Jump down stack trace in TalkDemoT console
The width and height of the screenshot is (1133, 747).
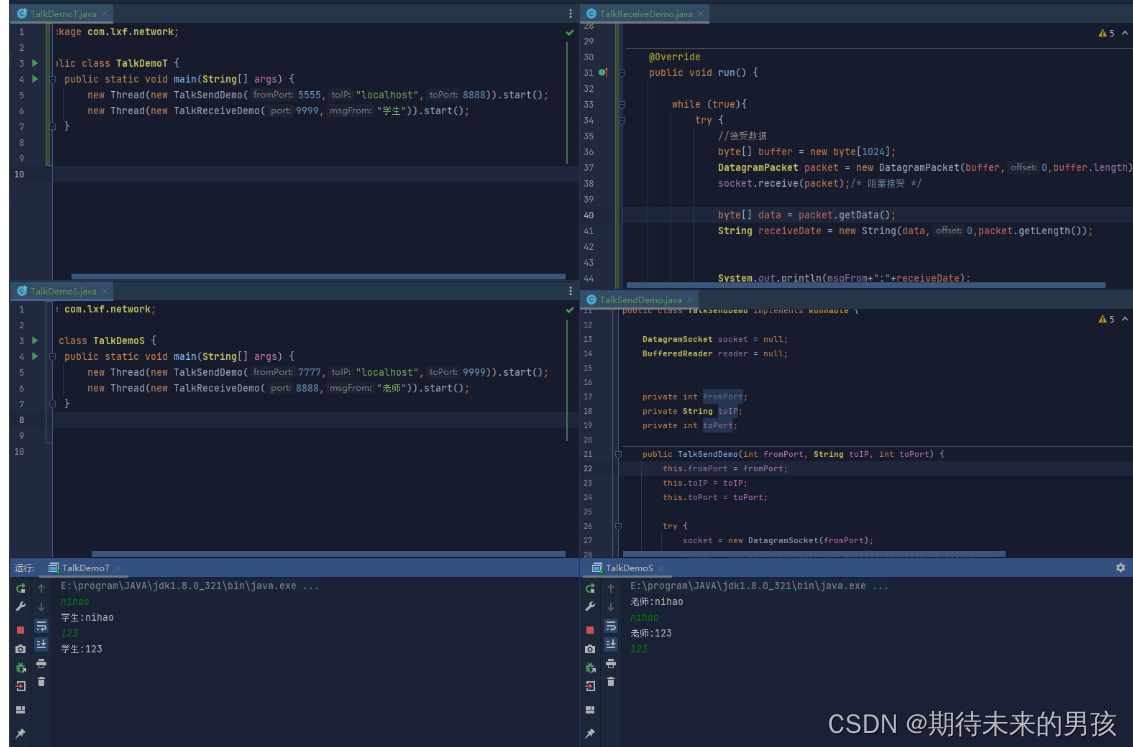point(41,607)
